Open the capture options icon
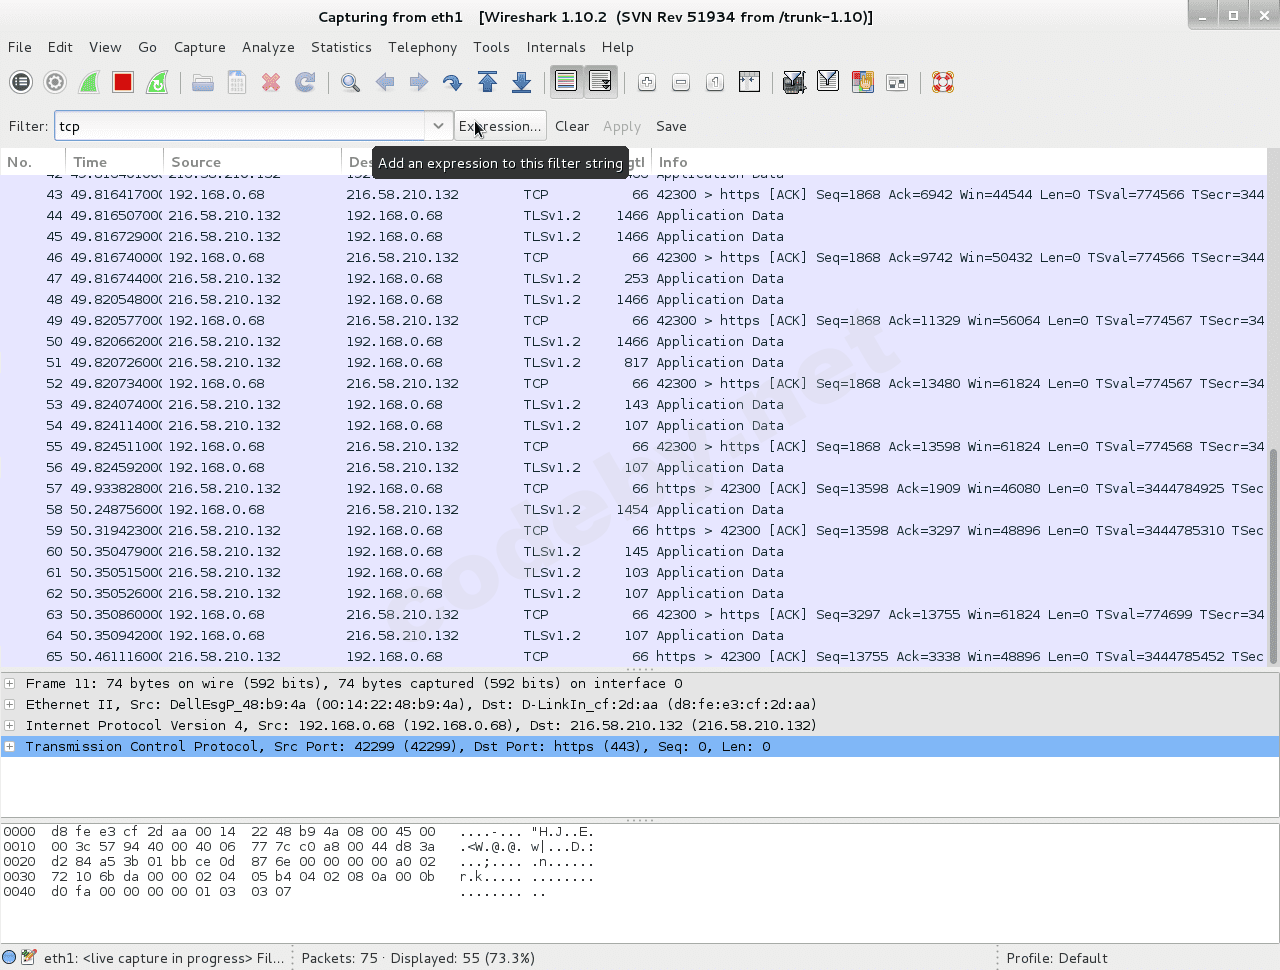 click(55, 82)
